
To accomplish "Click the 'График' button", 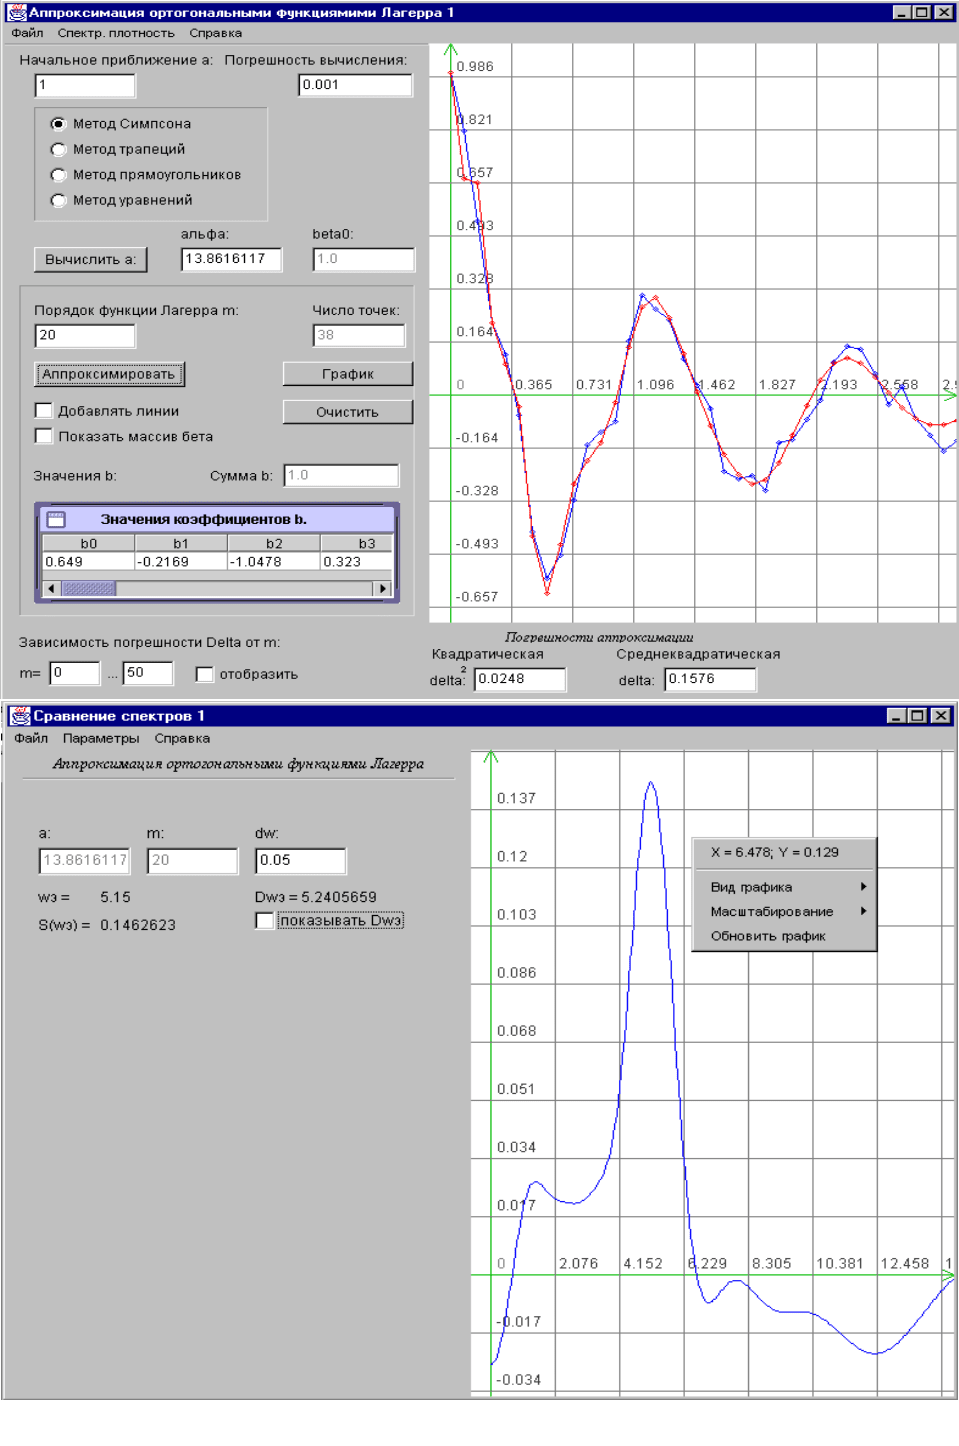I will pos(348,374).
